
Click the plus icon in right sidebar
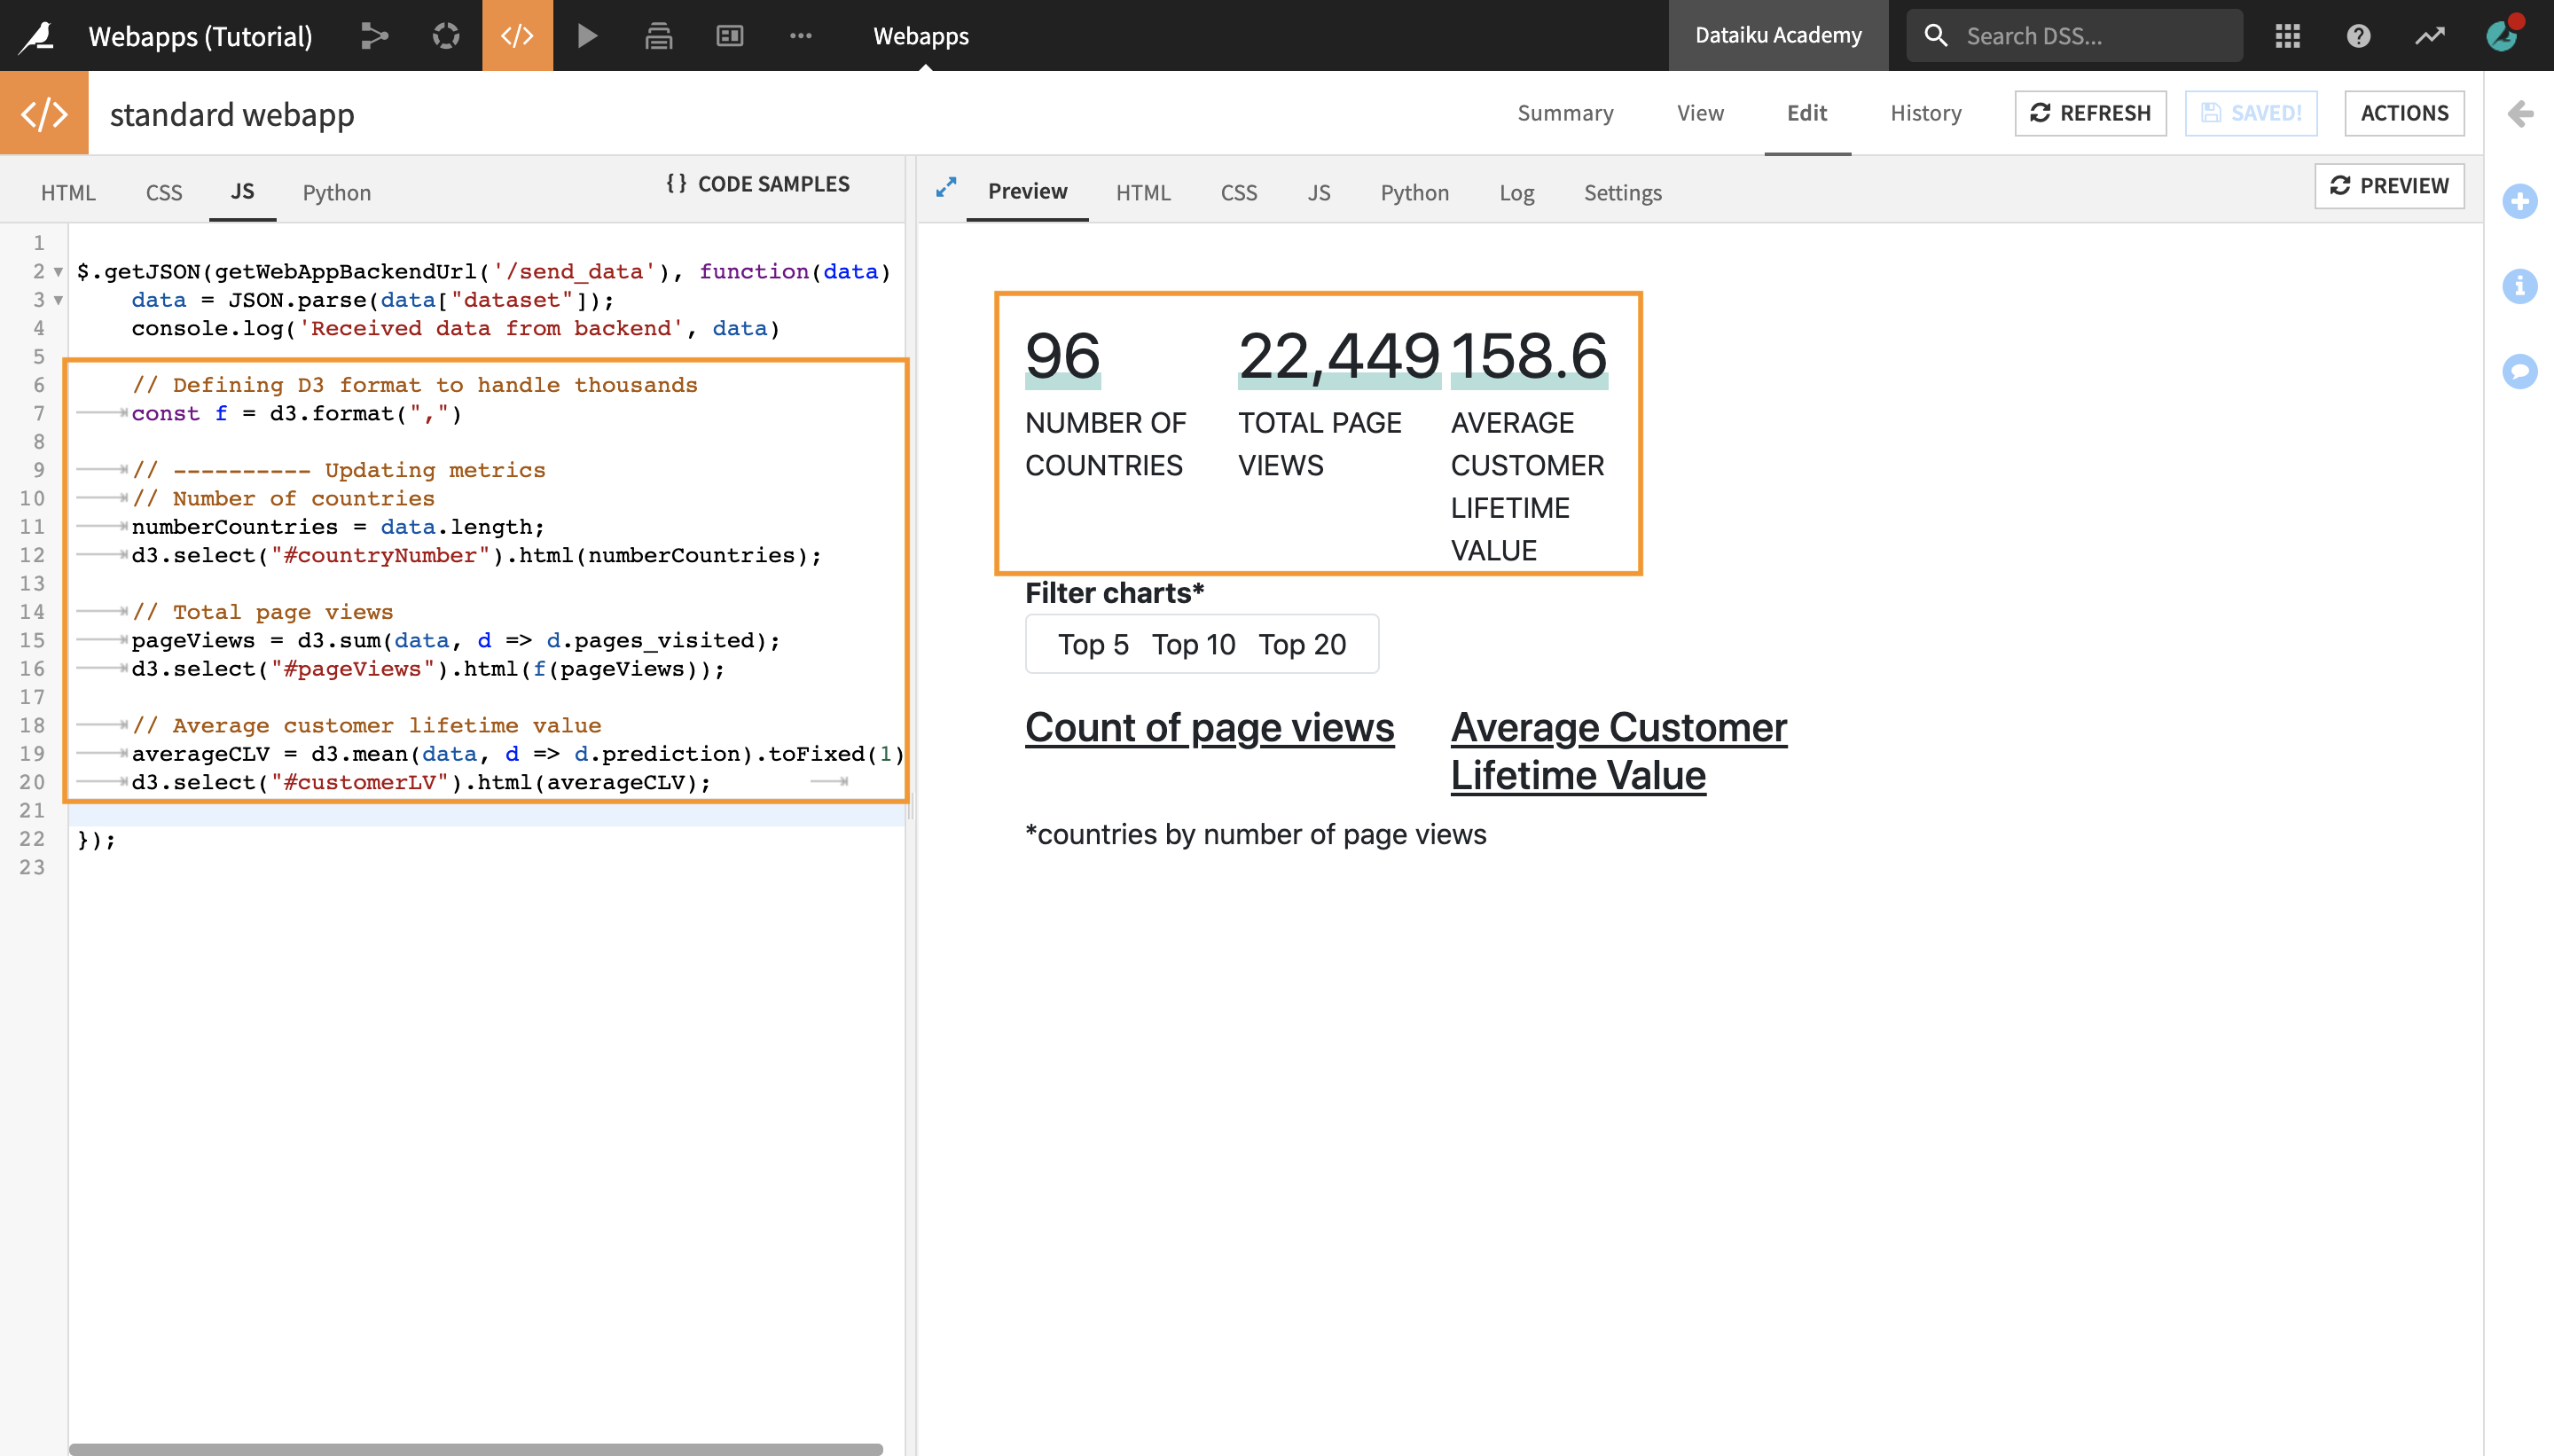coord(2520,201)
